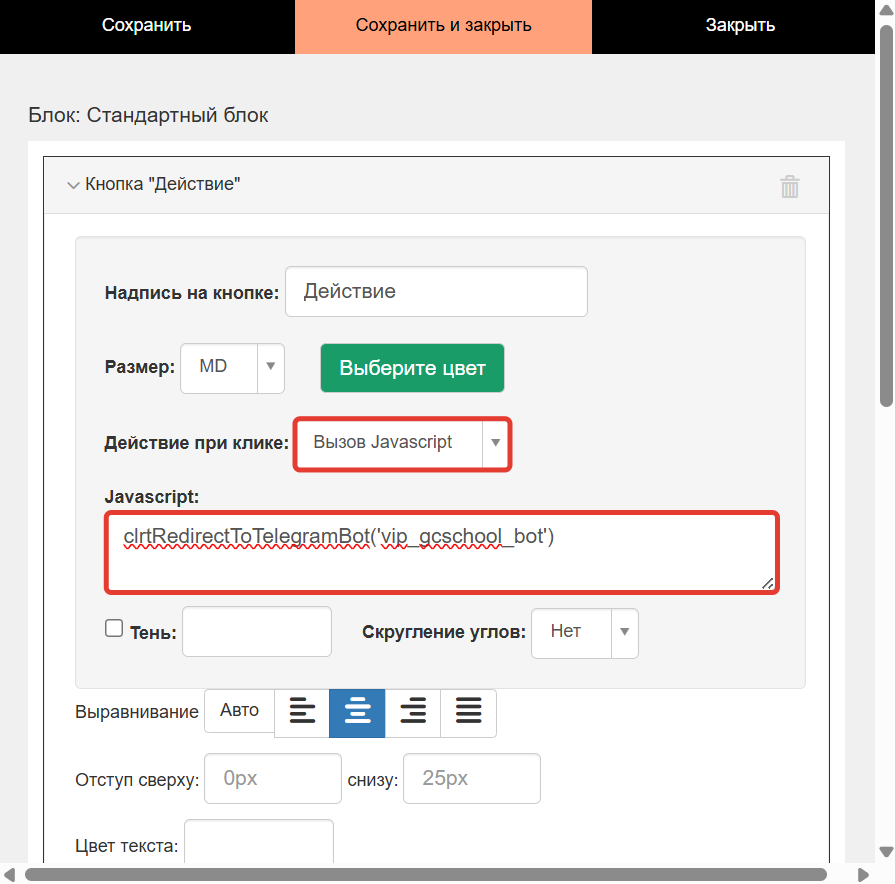Click the Надпись на кнопке text field

[436, 291]
